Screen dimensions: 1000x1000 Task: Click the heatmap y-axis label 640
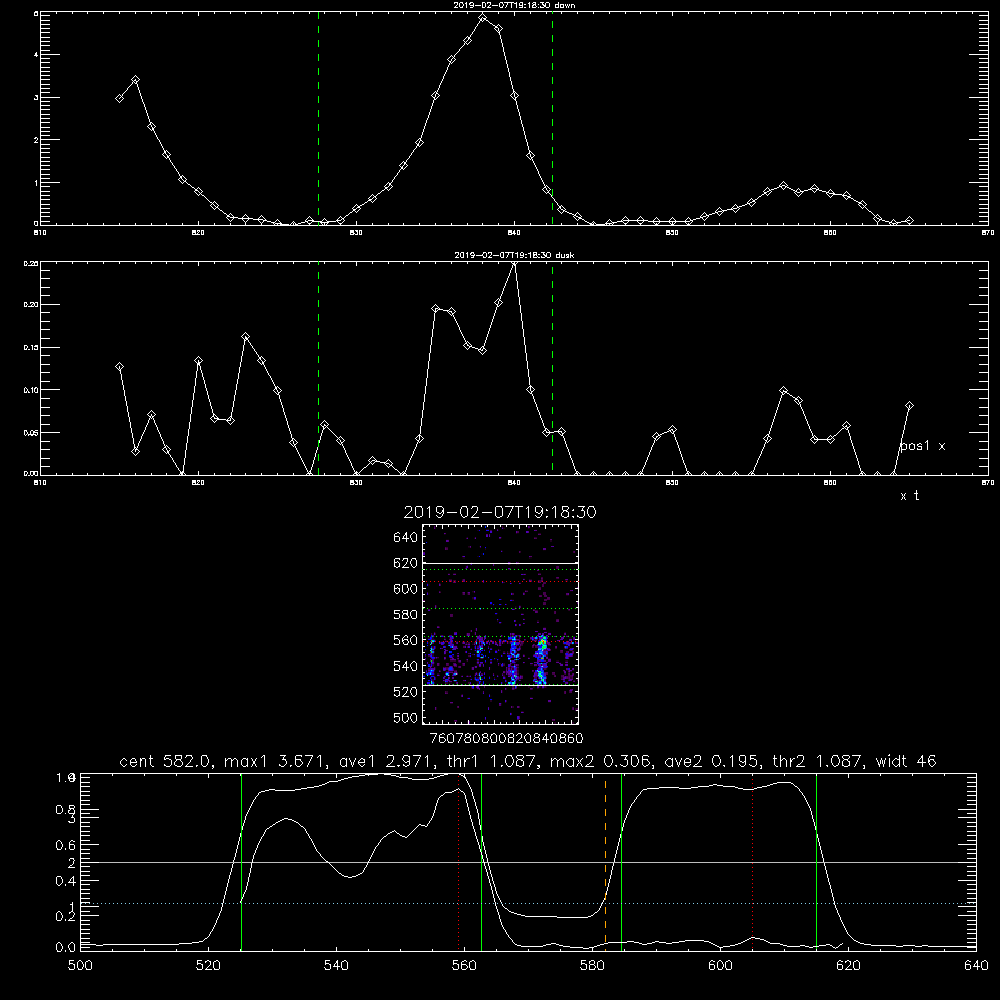[406, 538]
